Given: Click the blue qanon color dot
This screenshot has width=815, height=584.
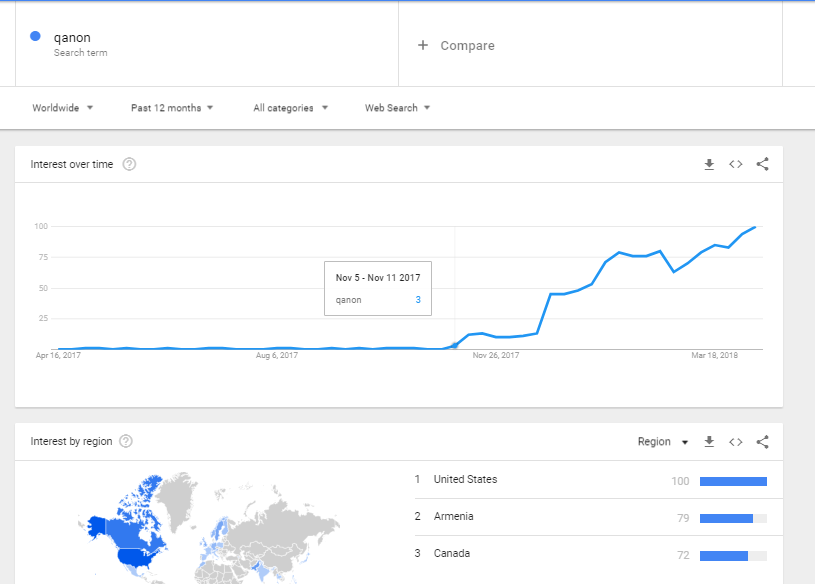Looking at the screenshot, I should 35,36.
